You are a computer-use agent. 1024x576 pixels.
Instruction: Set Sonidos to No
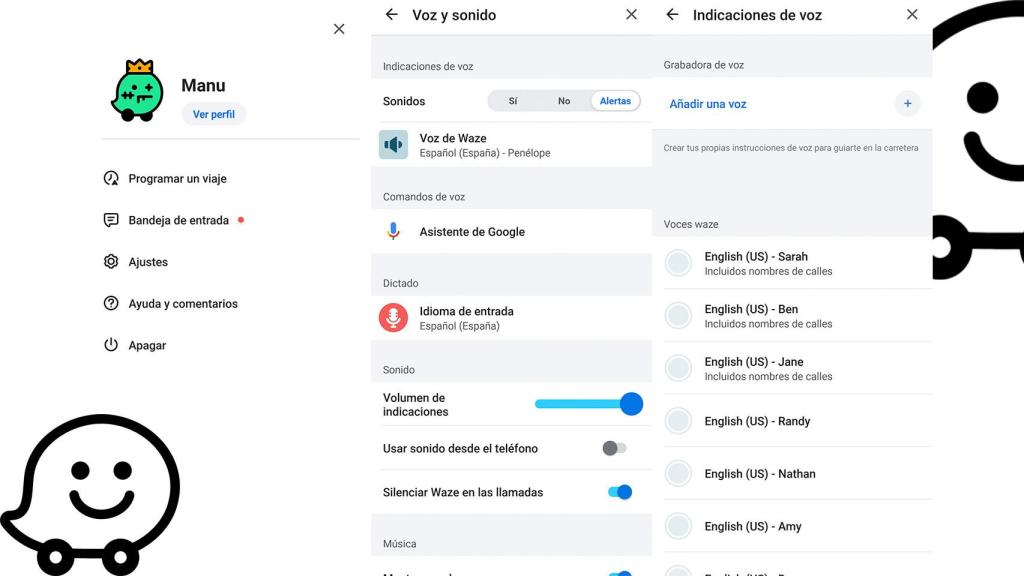coord(564,101)
